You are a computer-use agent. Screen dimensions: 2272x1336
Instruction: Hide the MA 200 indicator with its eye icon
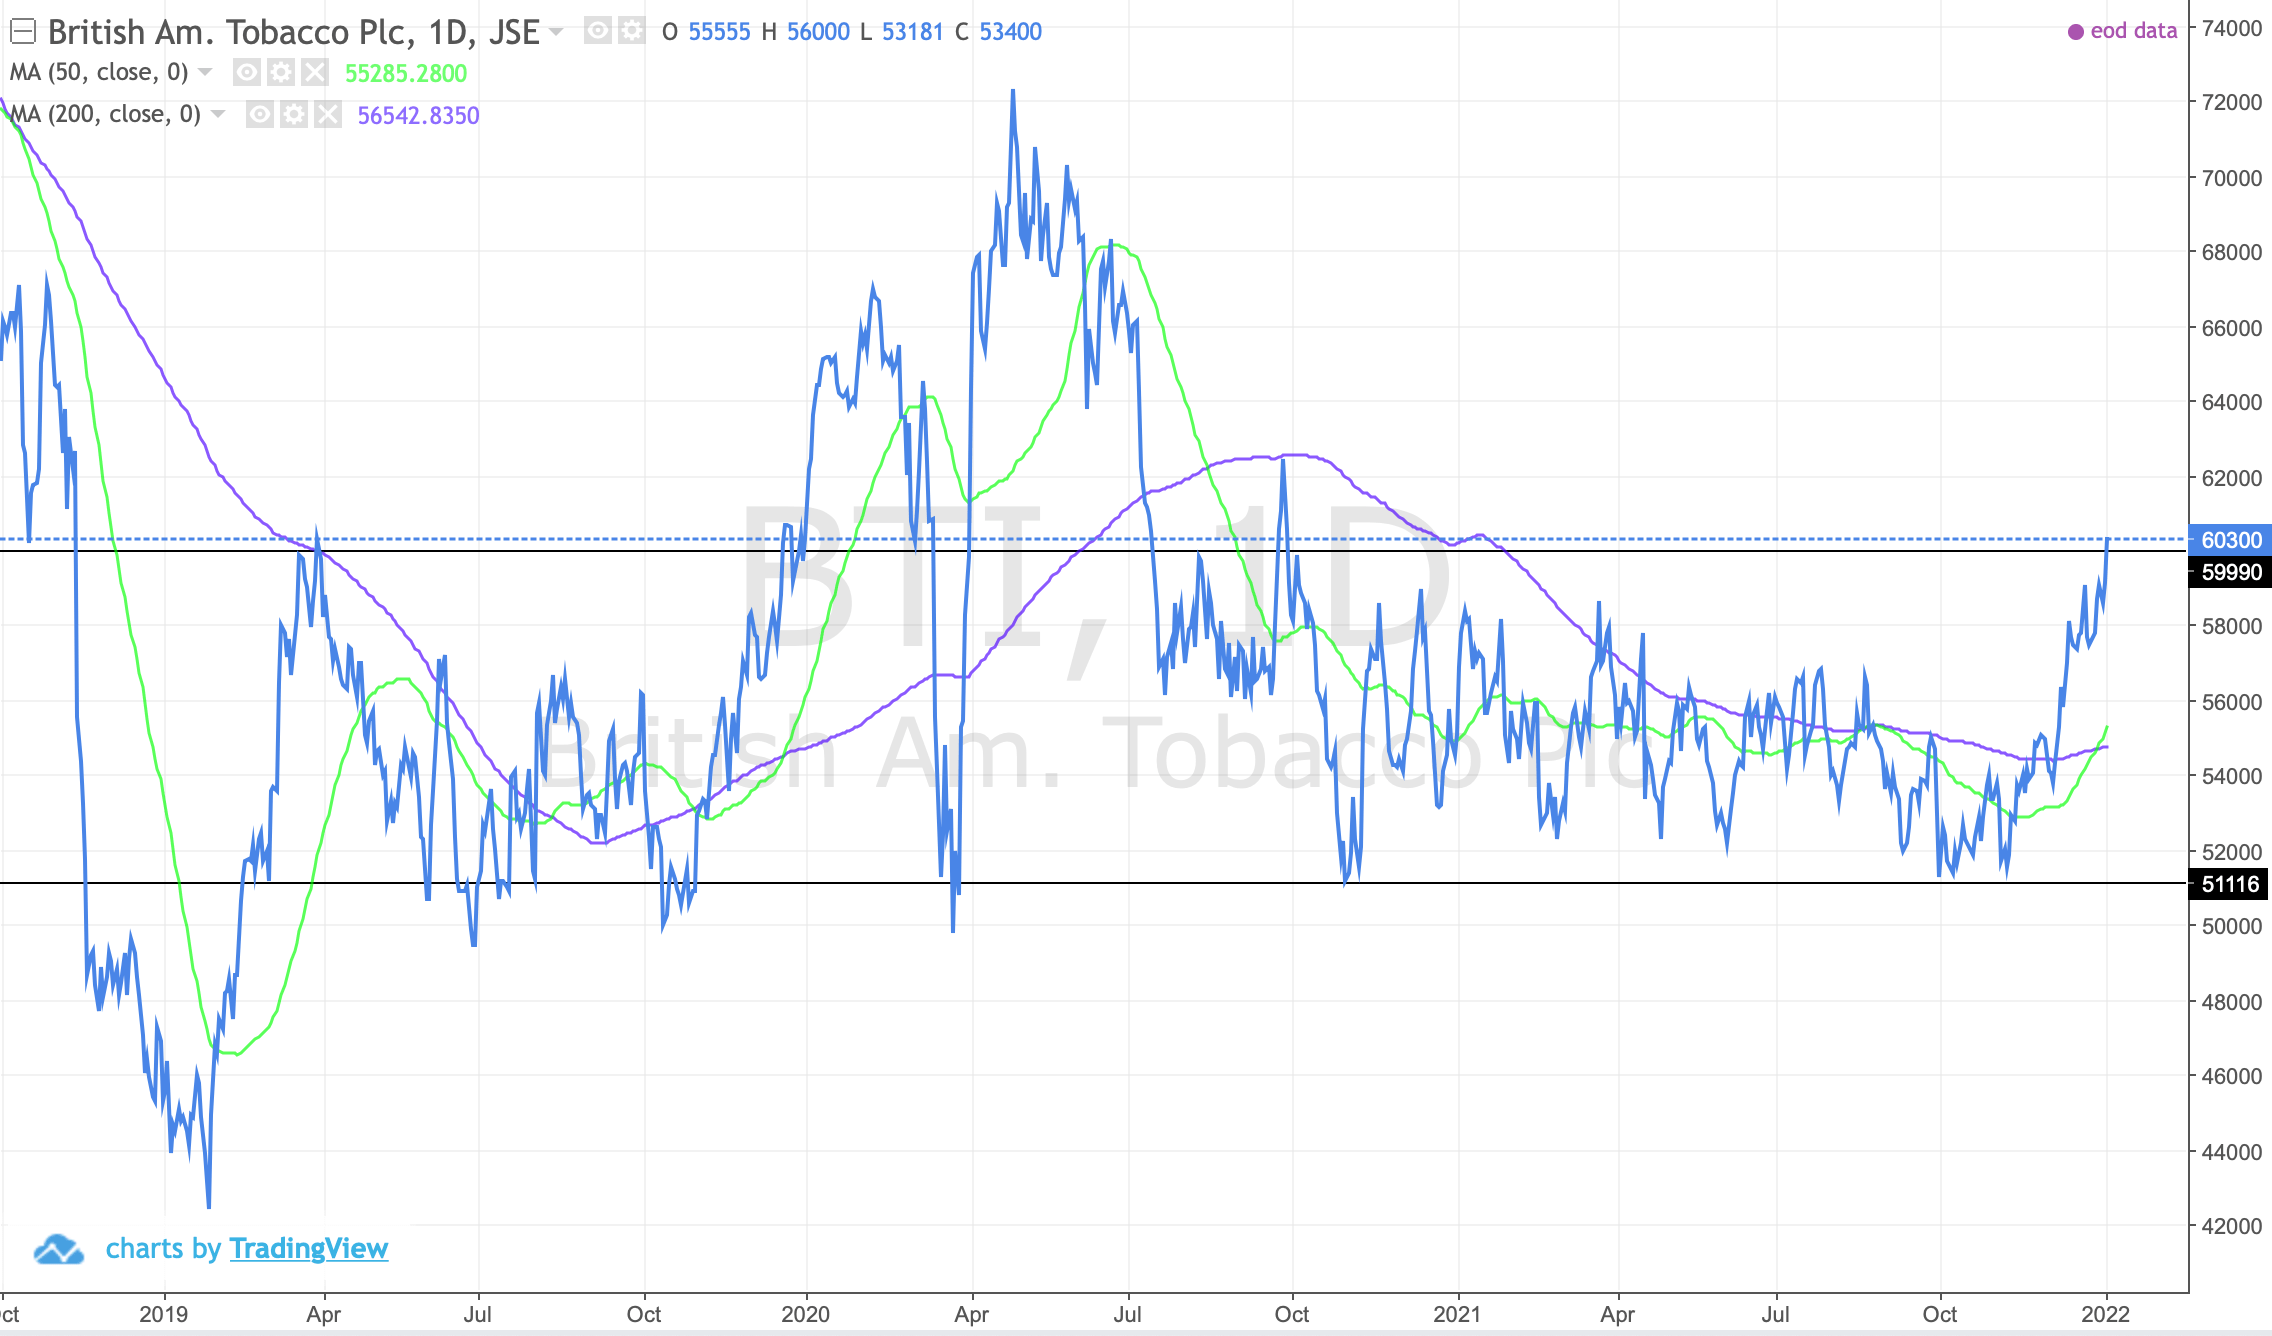click(259, 114)
